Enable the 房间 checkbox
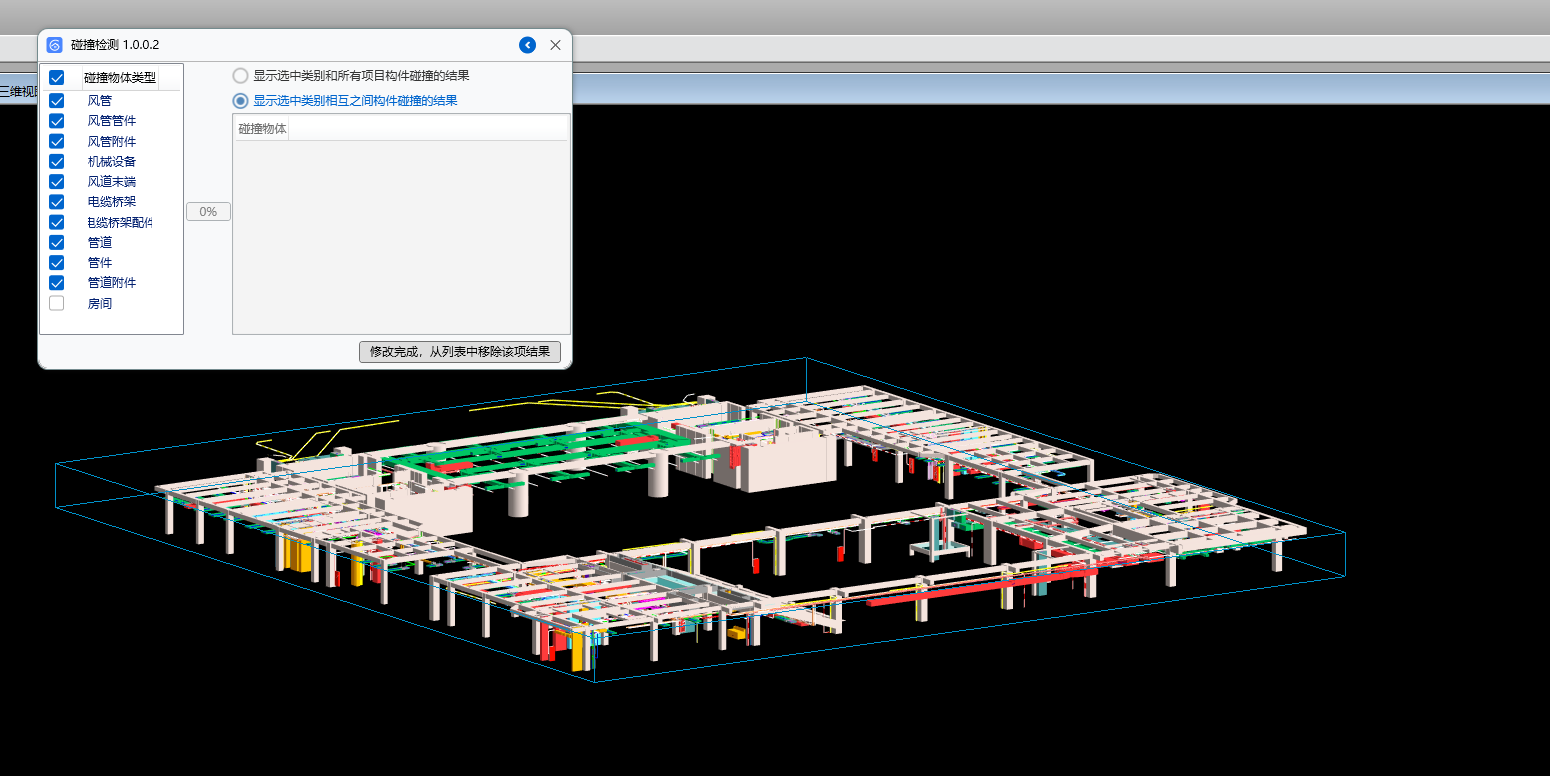 click(57, 303)
